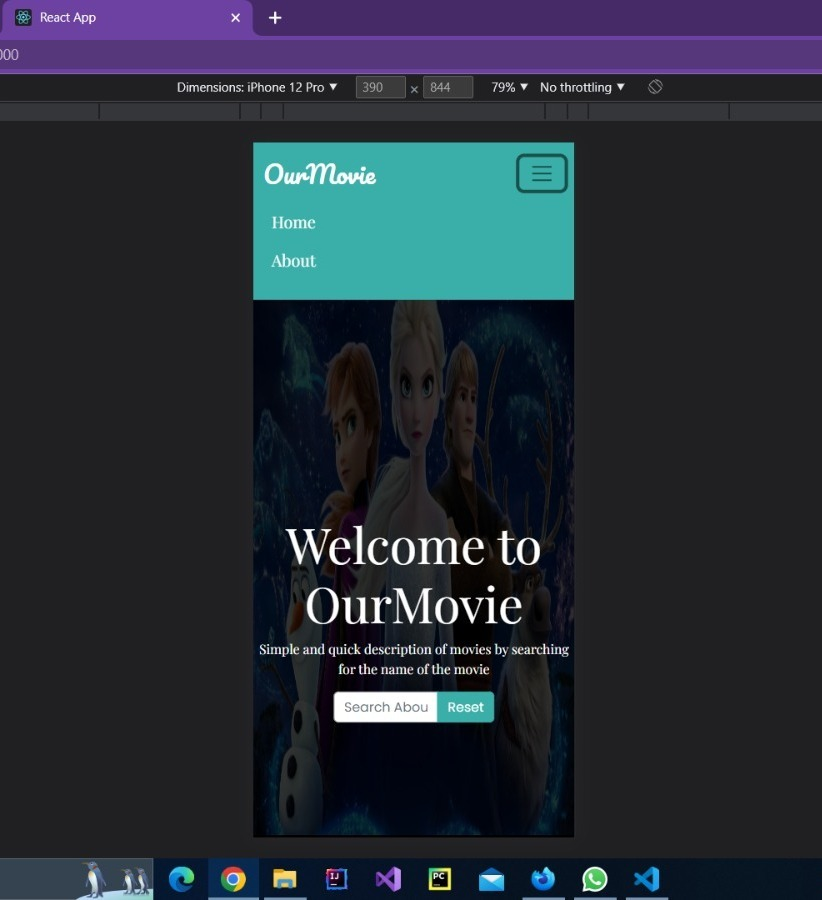Toggle the hamburger navigation menu
Image resolution: width=822 pixels, height=900 pixels.
[541, 173]
